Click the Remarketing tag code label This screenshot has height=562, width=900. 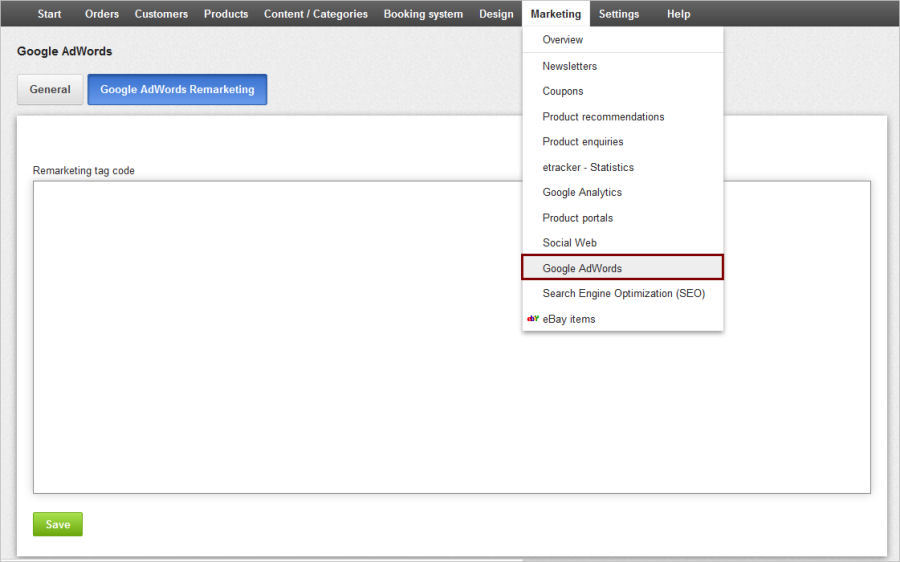84,170
